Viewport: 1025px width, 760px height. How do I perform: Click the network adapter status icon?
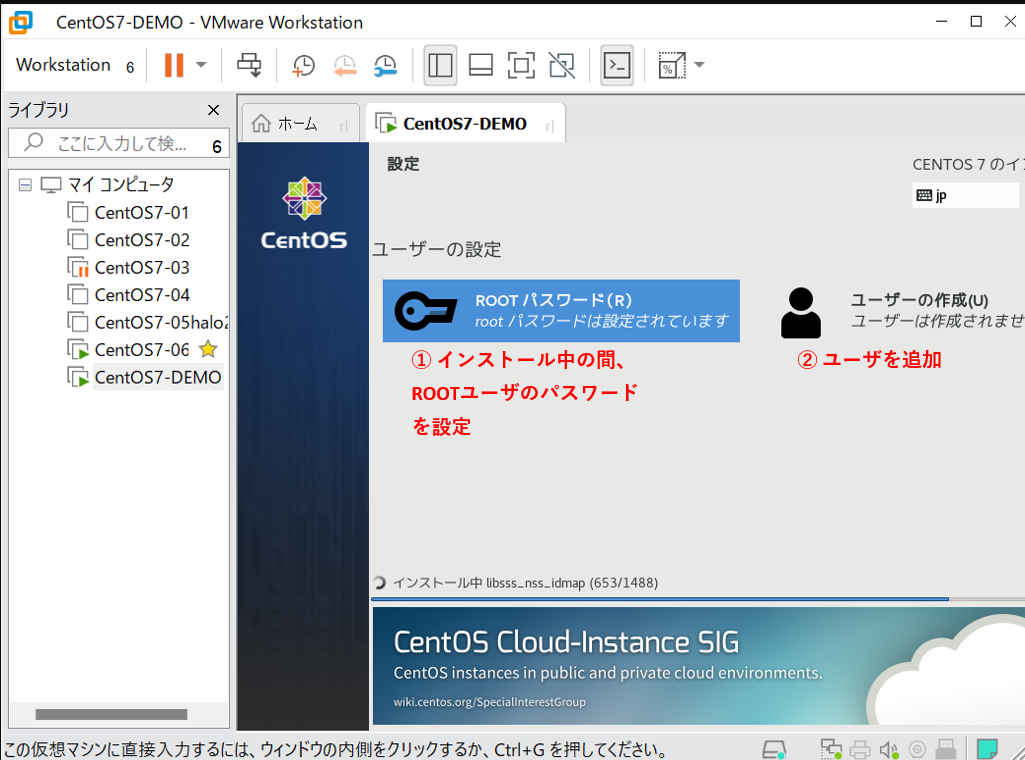[x=831, y=749]
